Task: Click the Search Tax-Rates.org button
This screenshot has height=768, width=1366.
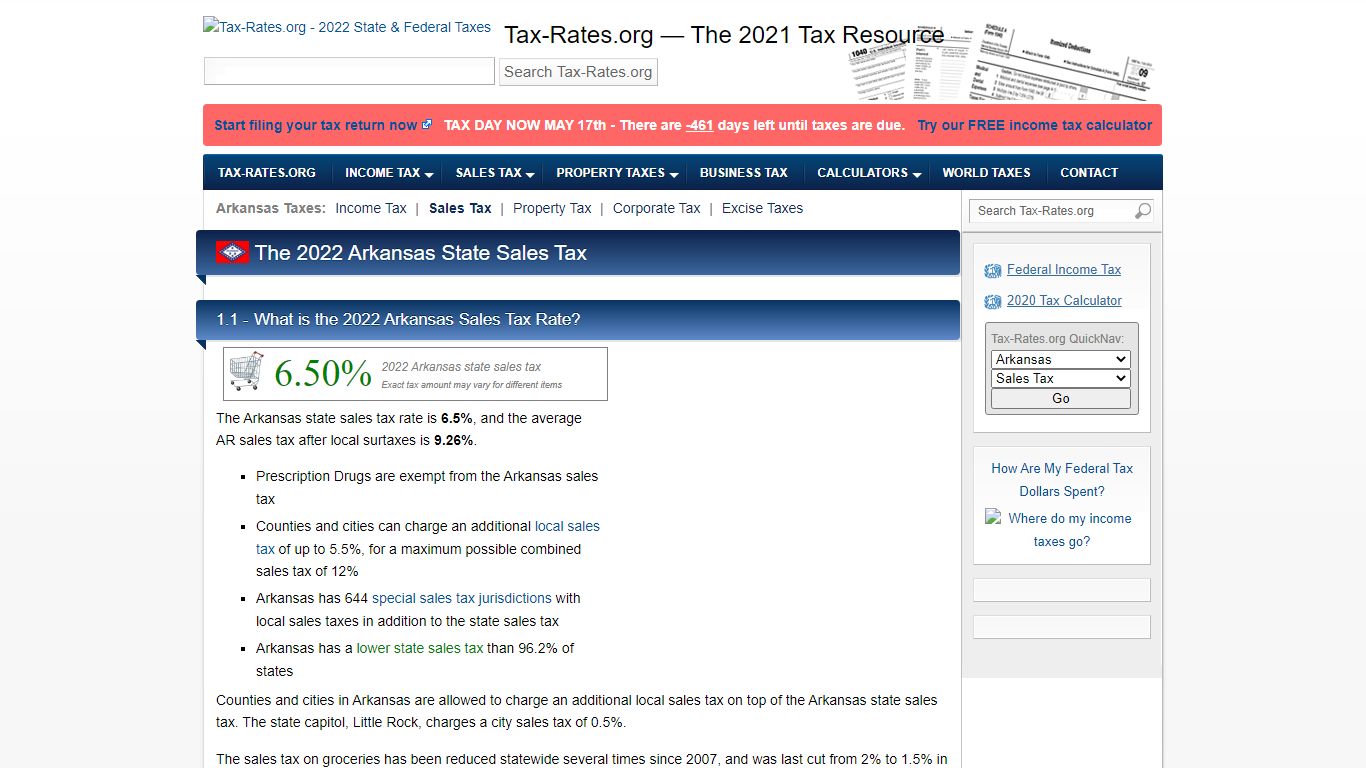Action: coord(578,72)
